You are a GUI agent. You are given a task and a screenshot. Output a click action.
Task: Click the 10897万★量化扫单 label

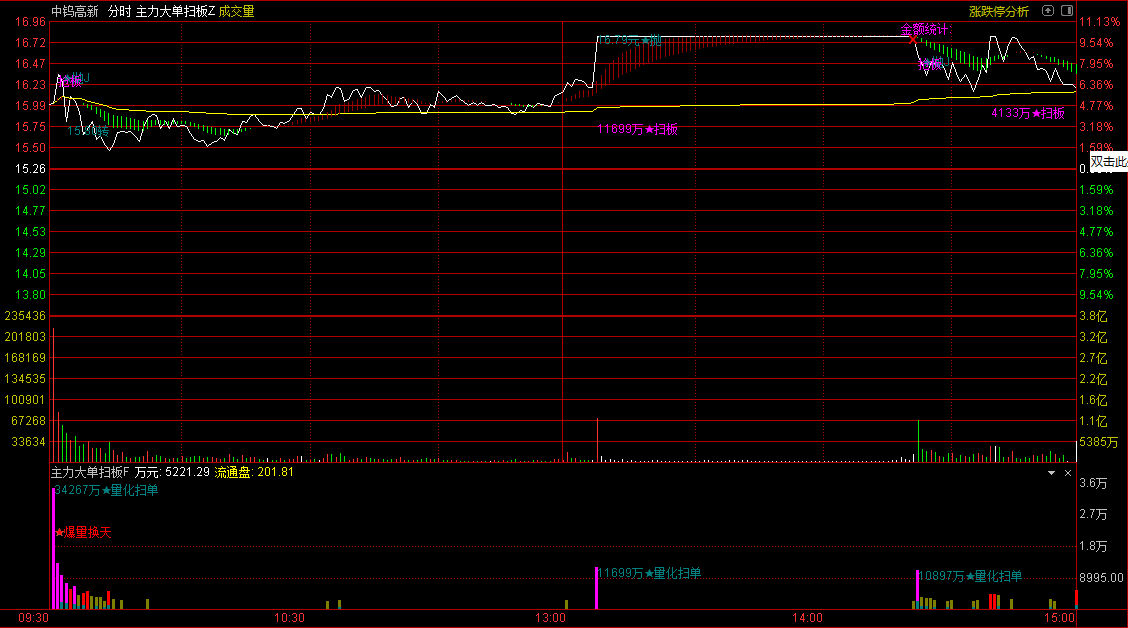point(970,576)
